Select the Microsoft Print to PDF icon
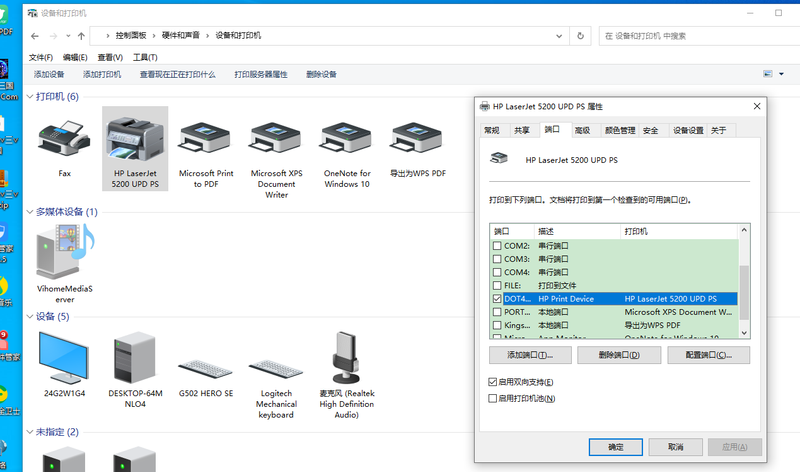Image resolution: width=800 pixels, height=472 pixels. (206, 138)
